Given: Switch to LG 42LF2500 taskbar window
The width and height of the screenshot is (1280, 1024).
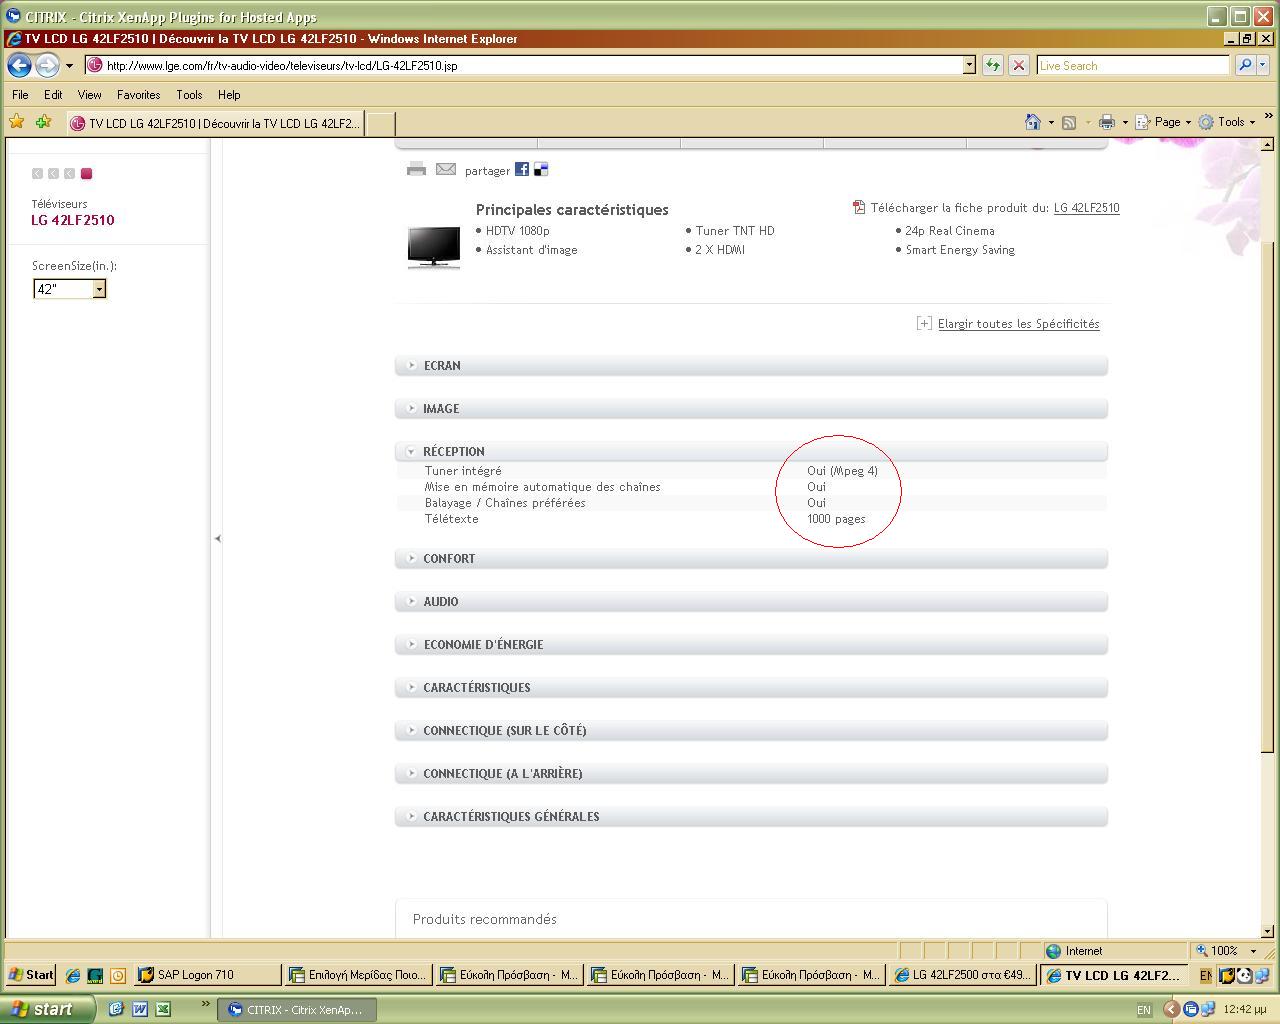Looking at the screenshot, I should click(x=963, y=975).
